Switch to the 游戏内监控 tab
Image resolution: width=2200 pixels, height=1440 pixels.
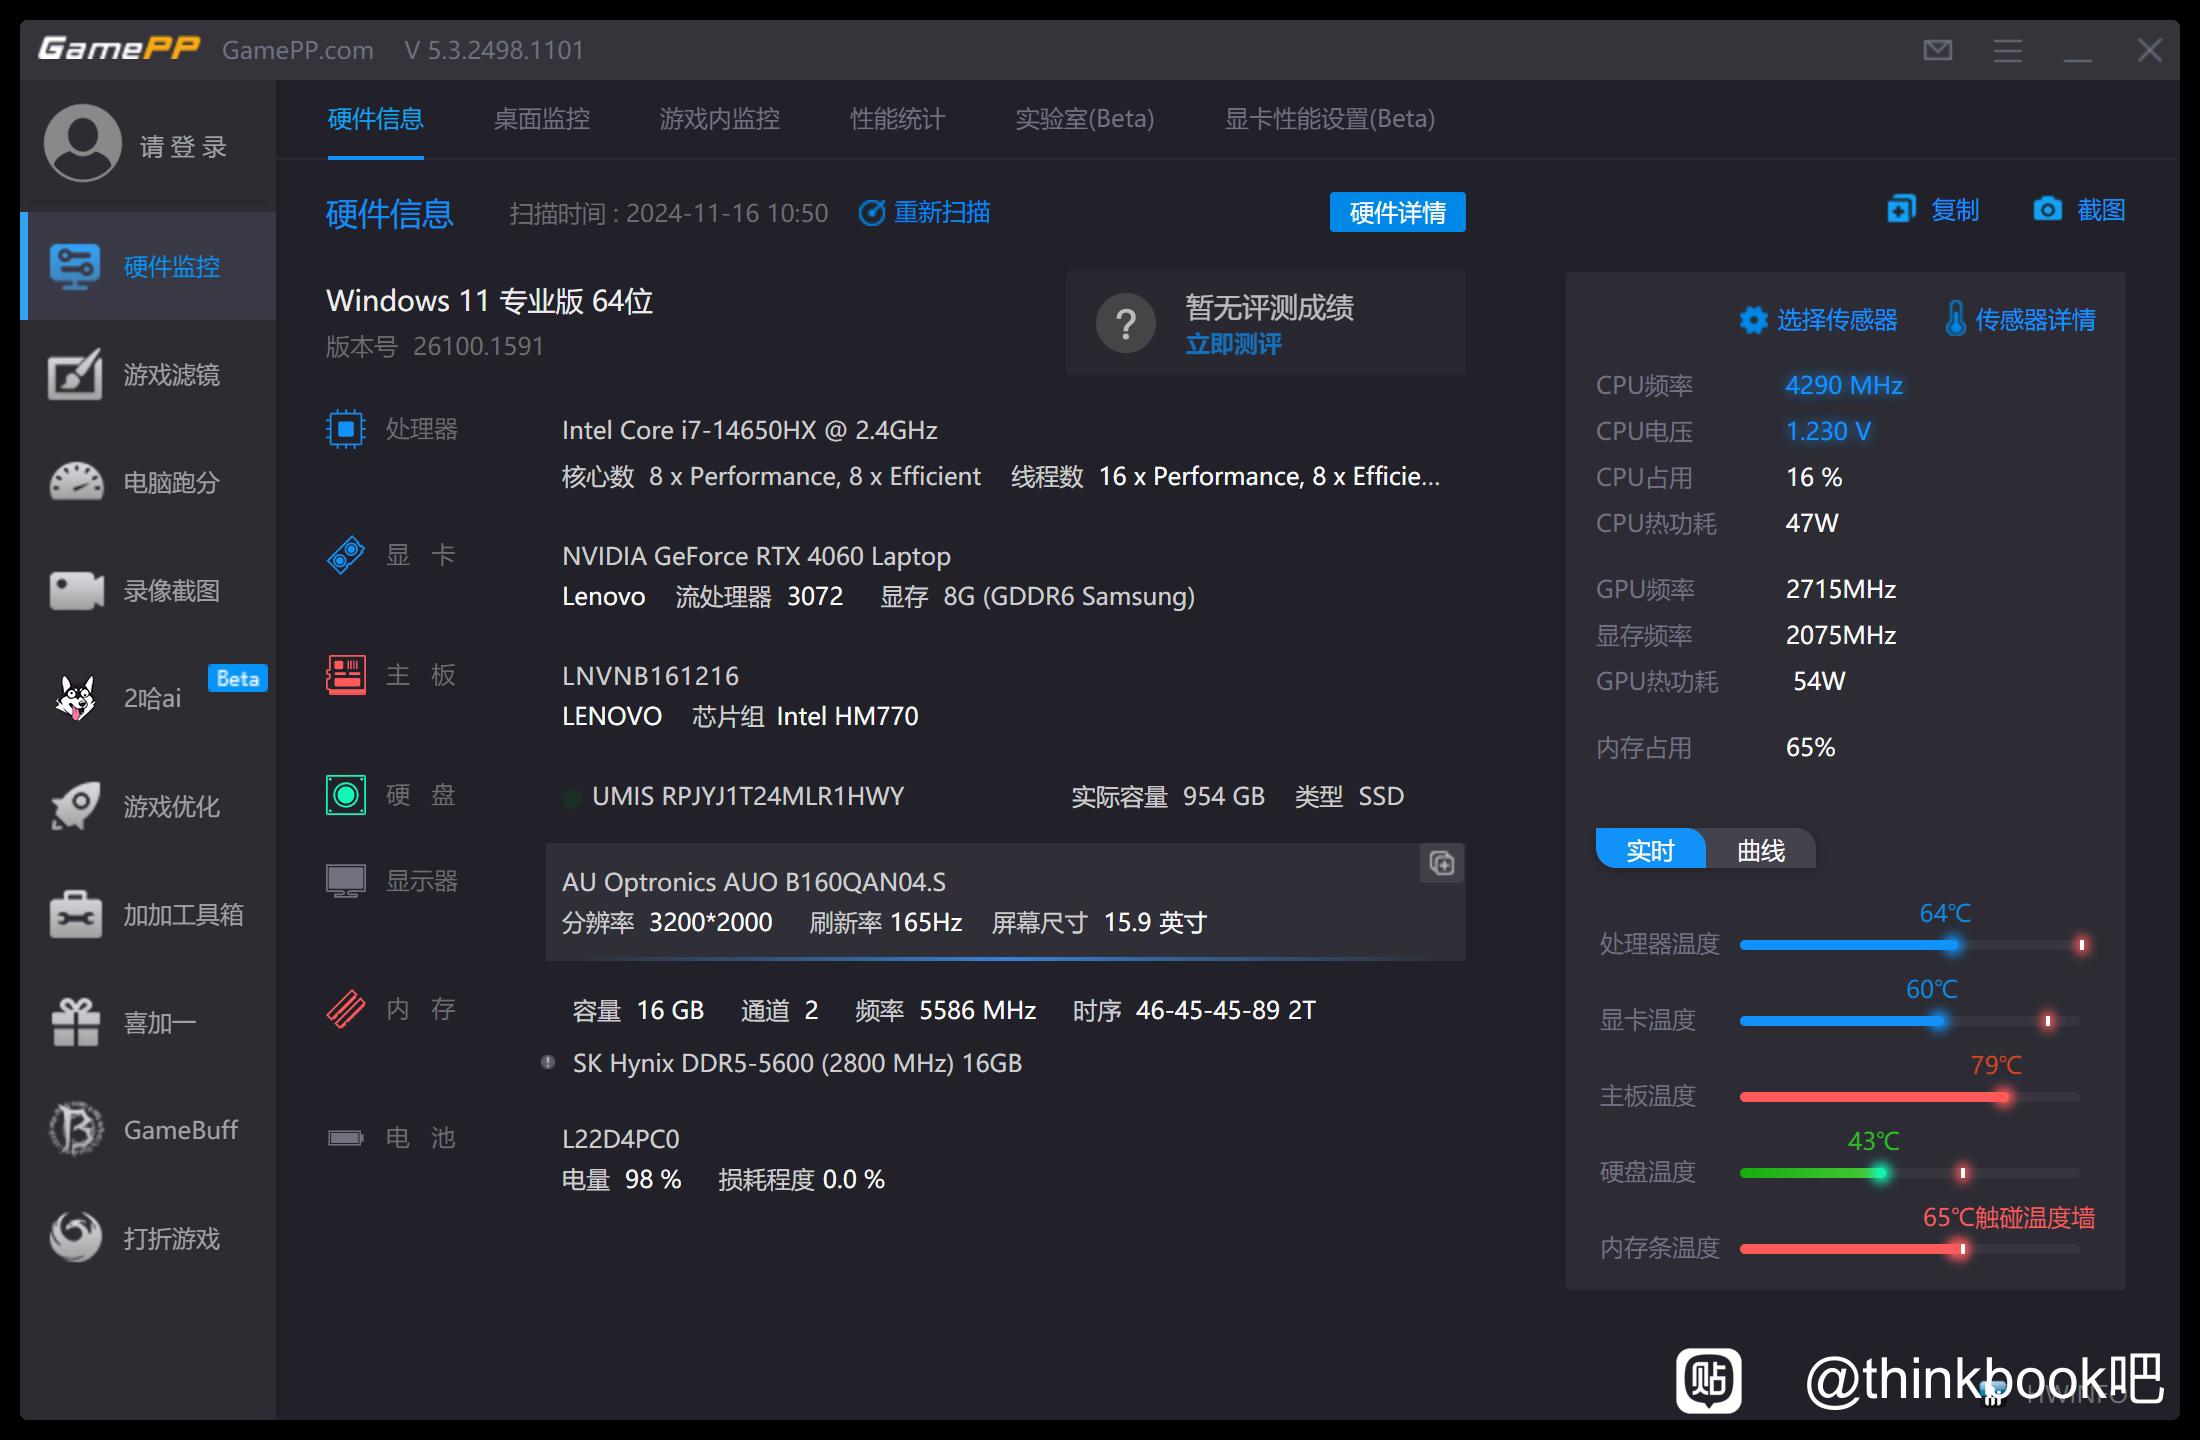(720, 119)
